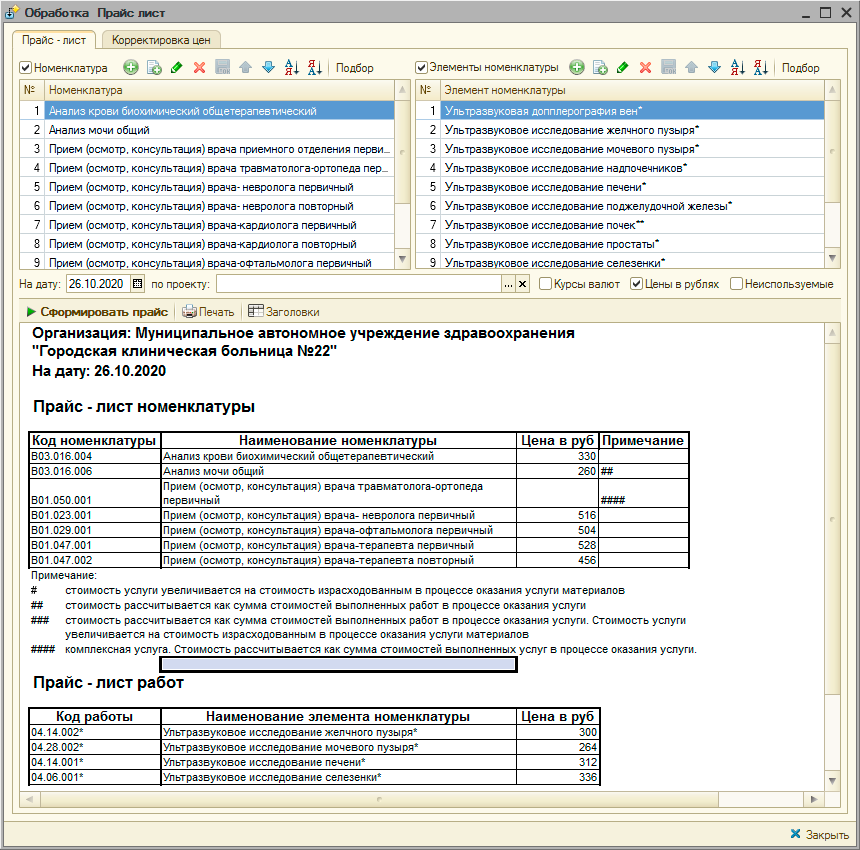Delete selected Элементы номенклатуры row
This screenshot has width=860, height=850.
[645, 68]
